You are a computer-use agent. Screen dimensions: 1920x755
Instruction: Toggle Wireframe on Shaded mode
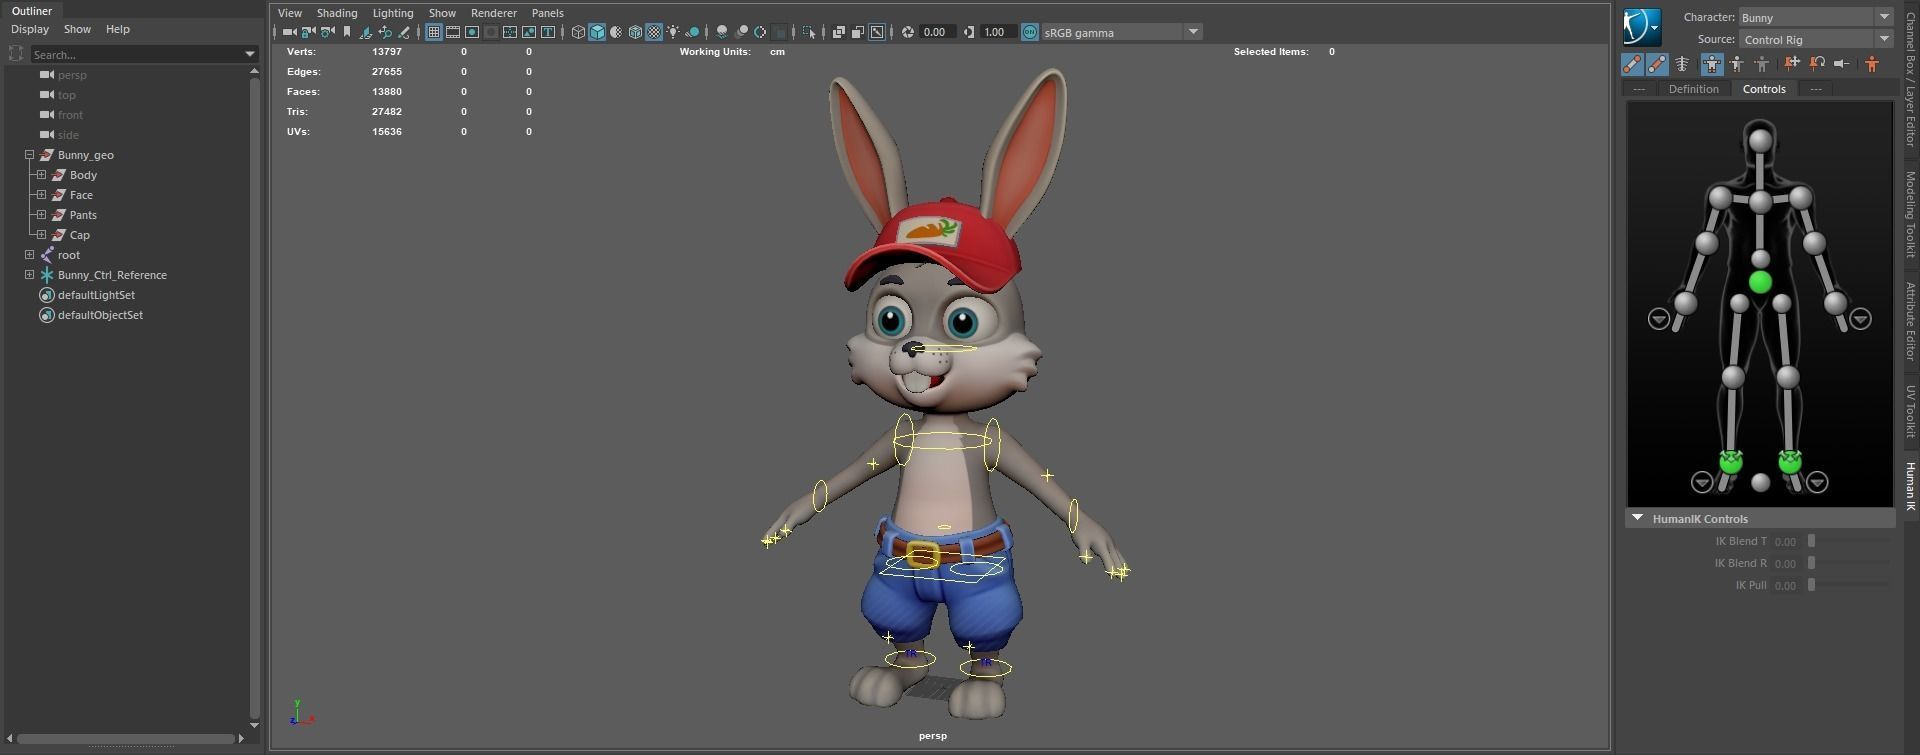(635, 32)
